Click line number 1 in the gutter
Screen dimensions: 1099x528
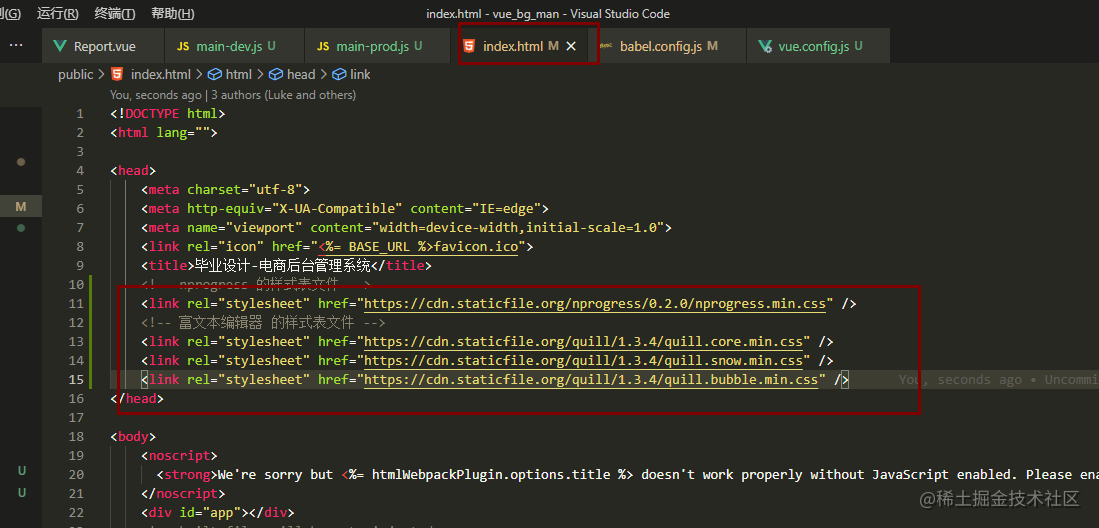point(80,114)
